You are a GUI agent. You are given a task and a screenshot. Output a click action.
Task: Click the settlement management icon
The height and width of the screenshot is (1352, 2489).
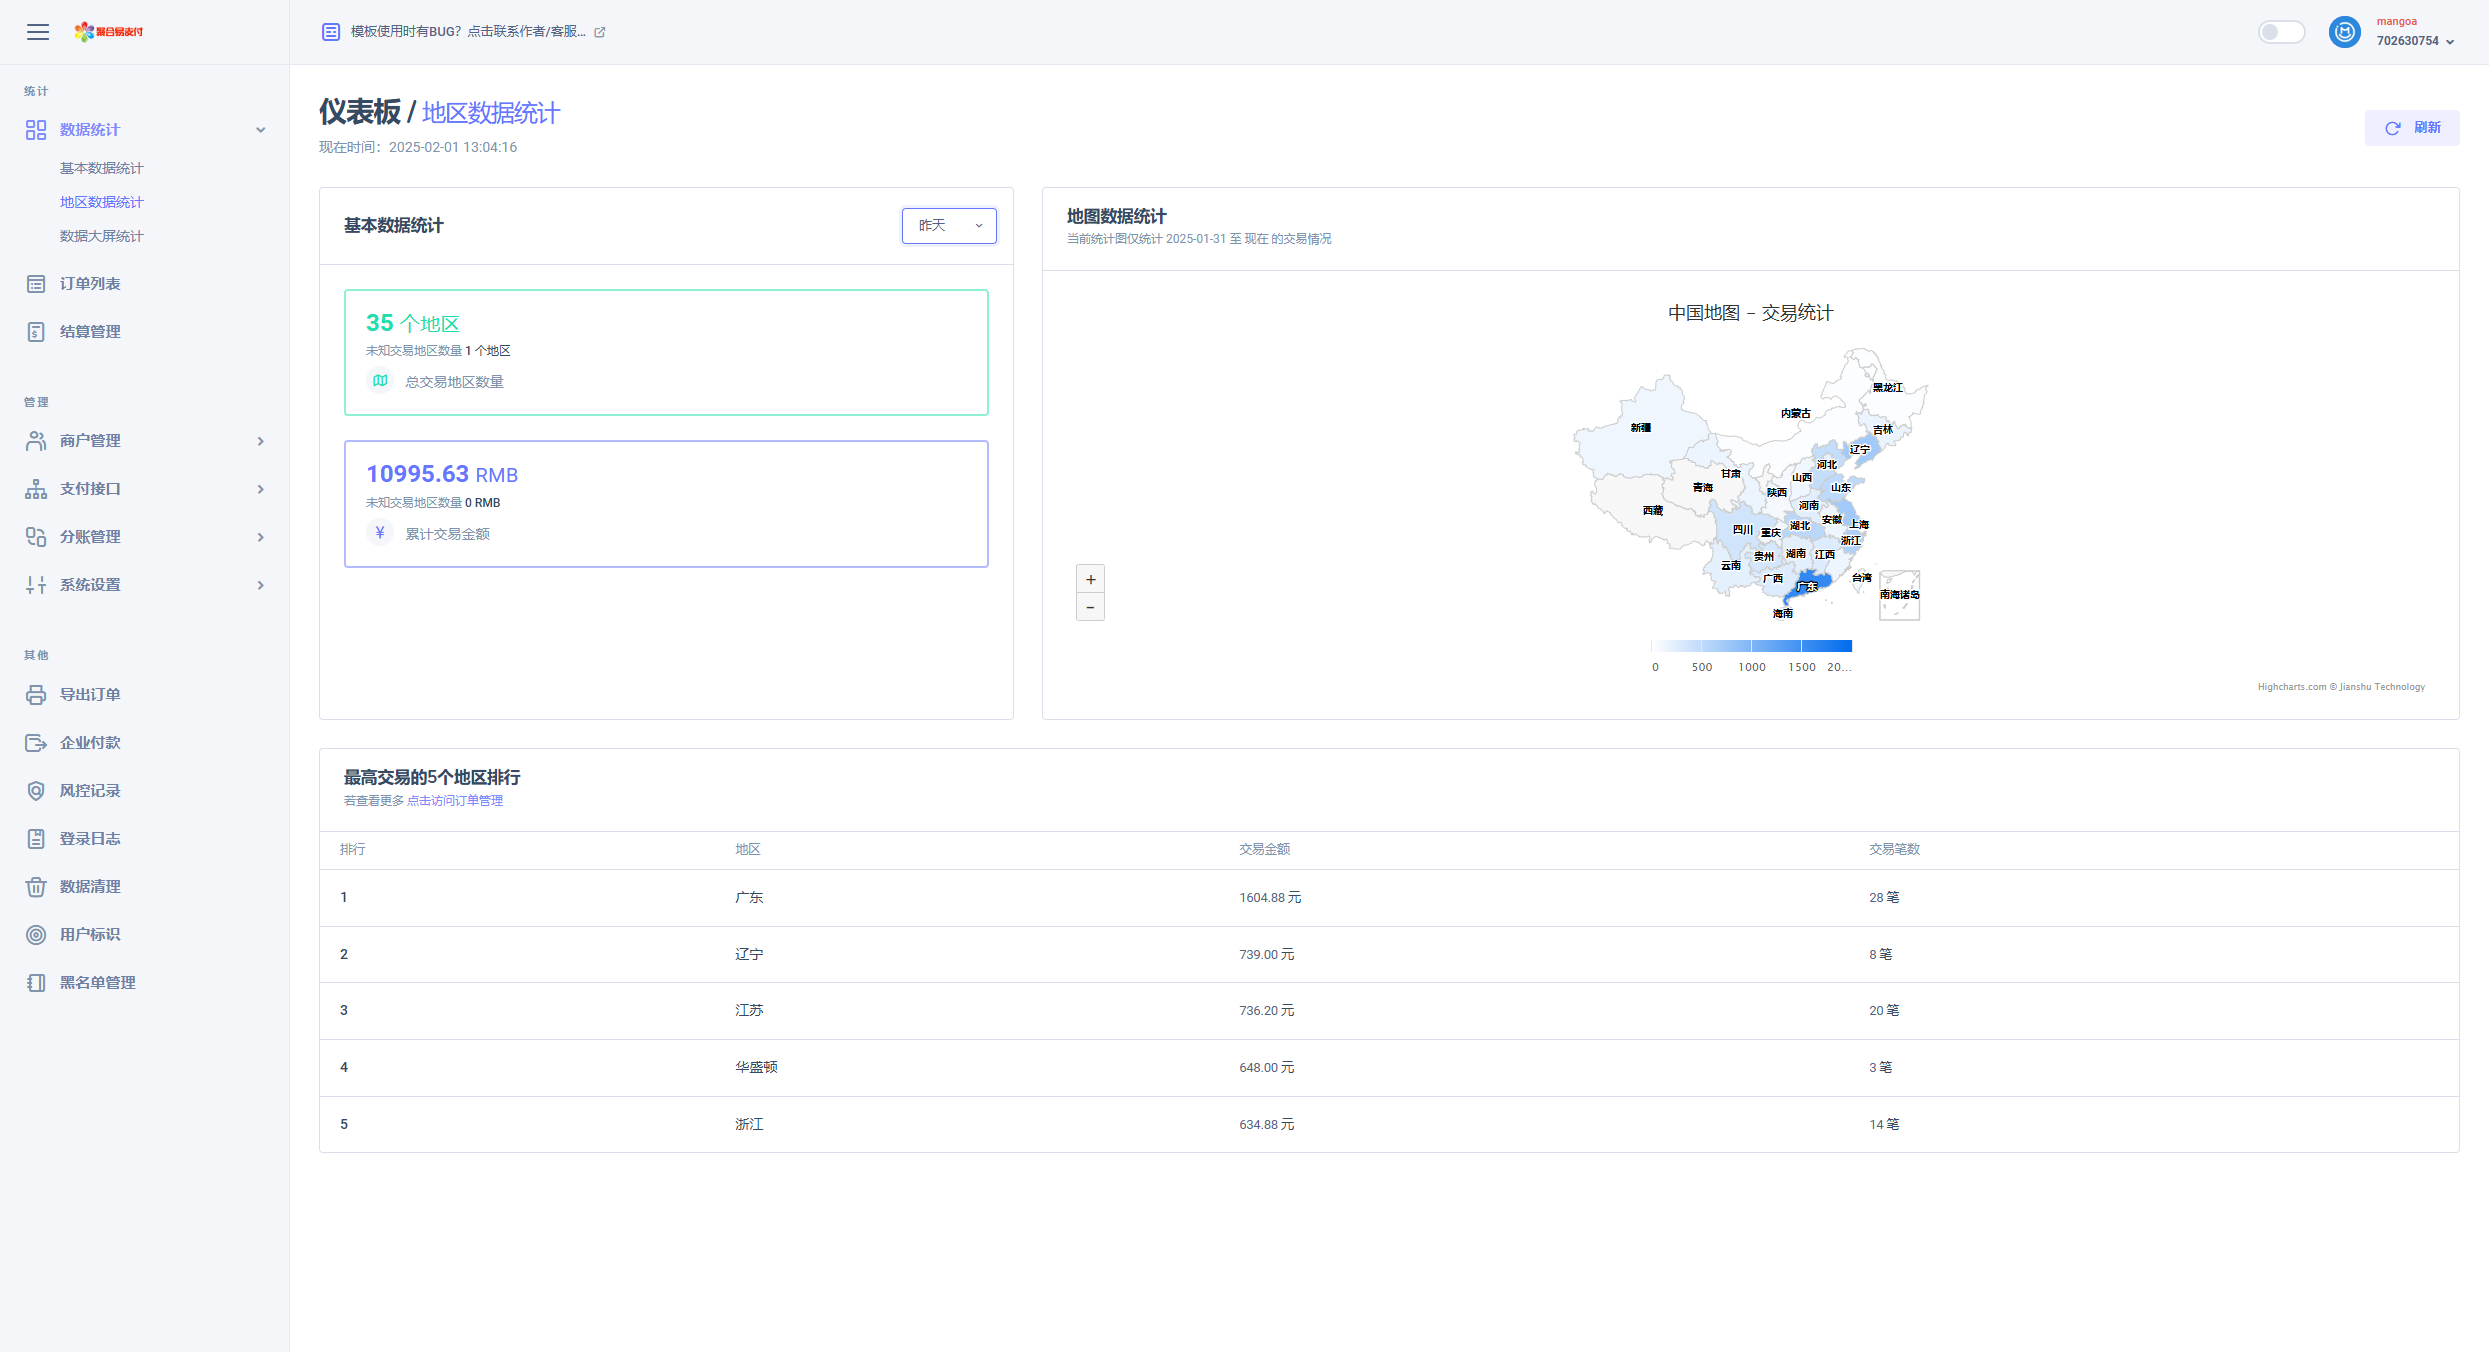click(x=36, y=332)
